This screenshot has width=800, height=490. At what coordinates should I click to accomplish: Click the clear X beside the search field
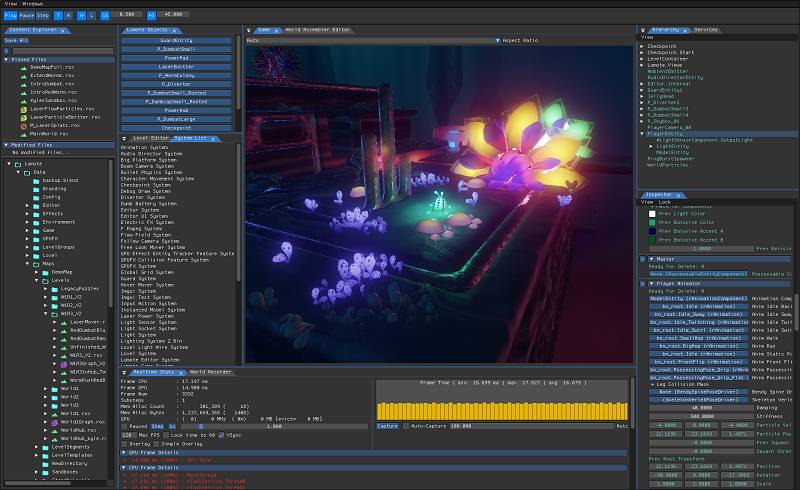pyautogui.click(x=7, y=51)
